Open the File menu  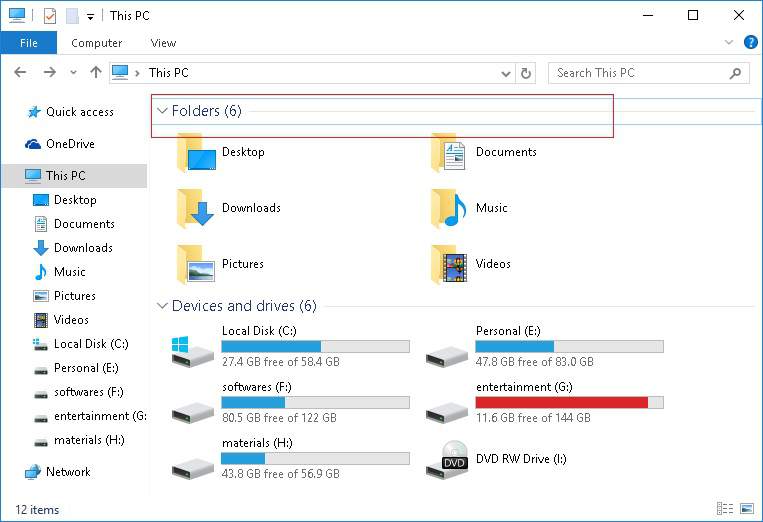click(28, 43)
